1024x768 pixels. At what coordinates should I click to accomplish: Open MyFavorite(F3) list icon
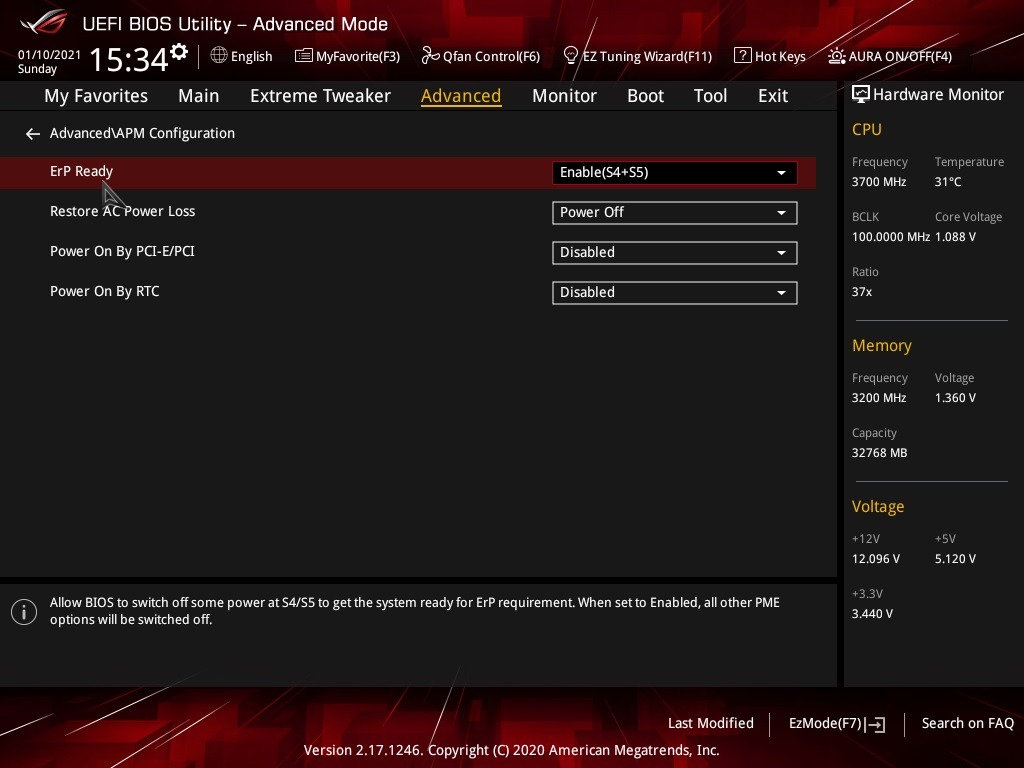tap(303, 56)
